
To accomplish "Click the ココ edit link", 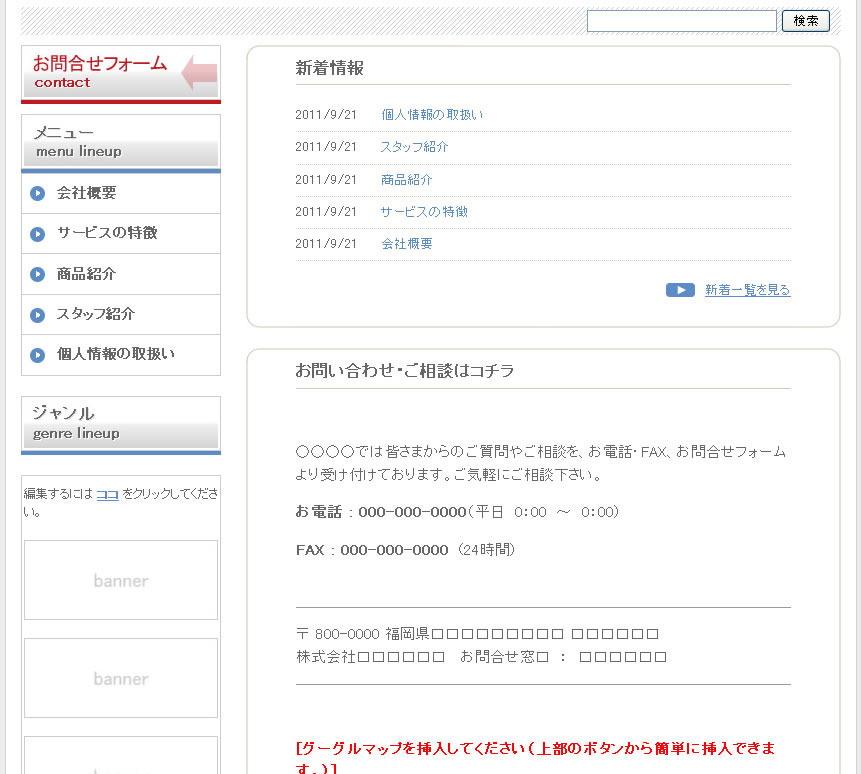I will (x=107, y=494).
